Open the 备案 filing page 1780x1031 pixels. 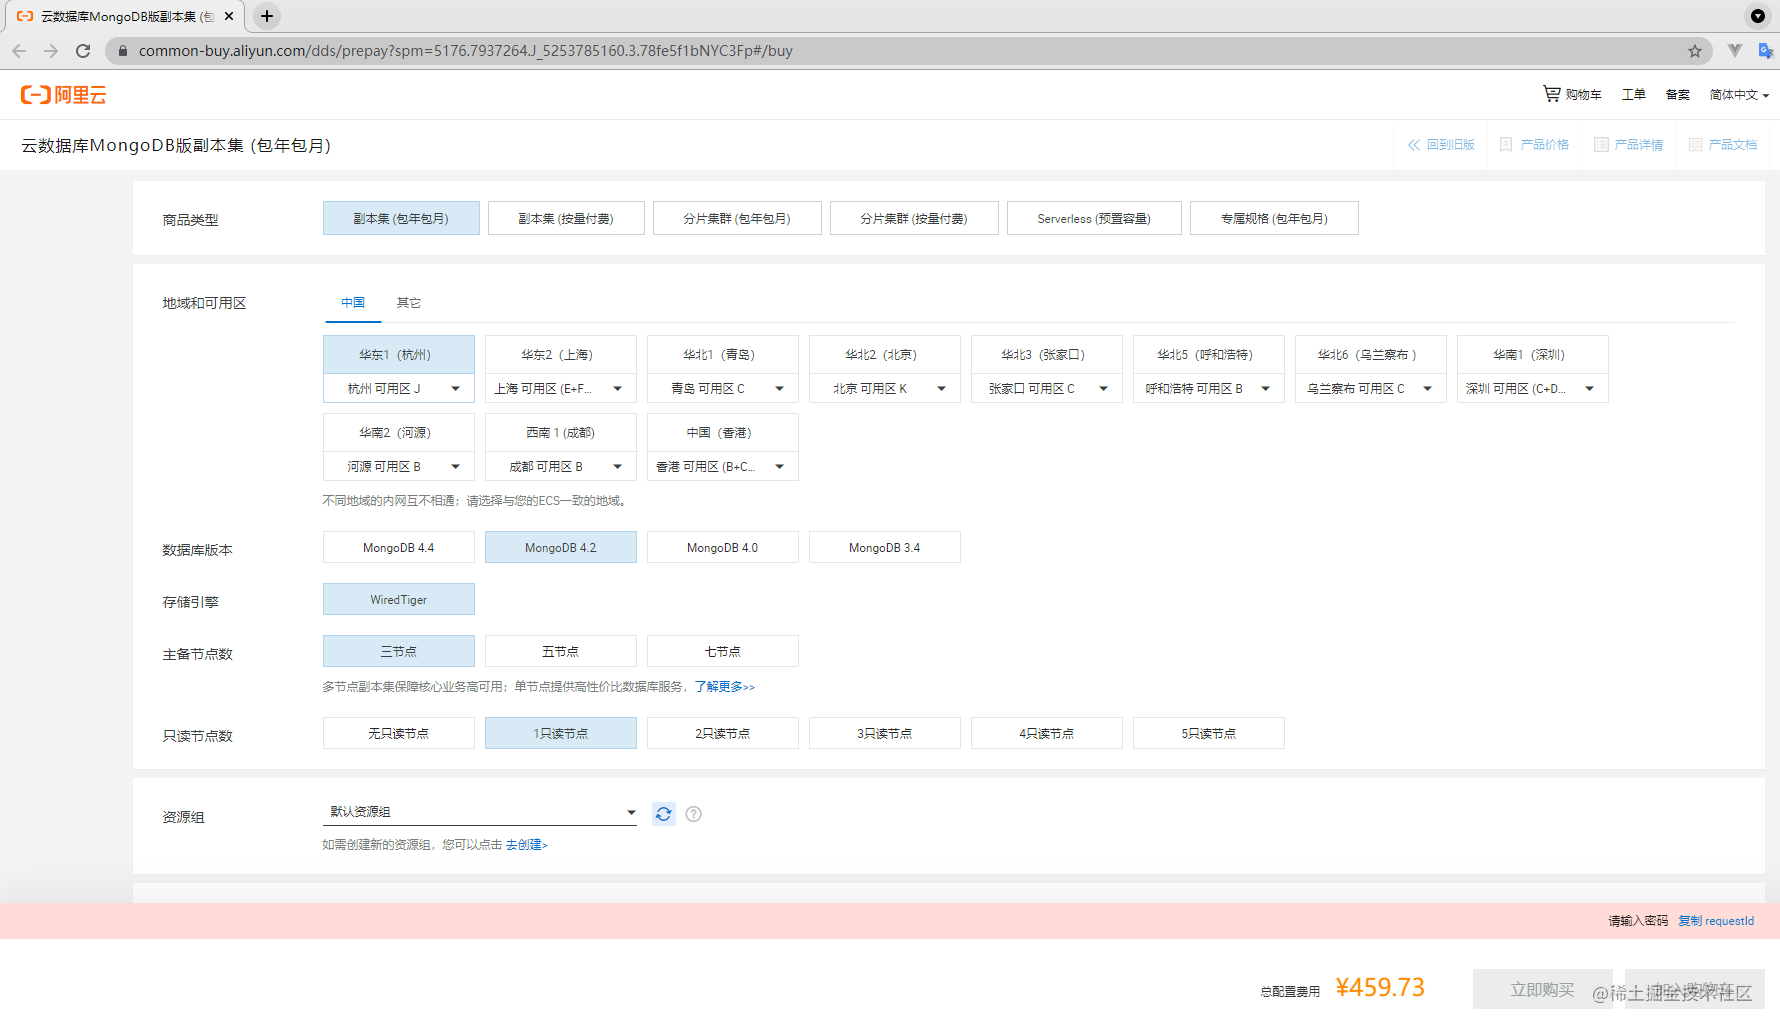1677,94
